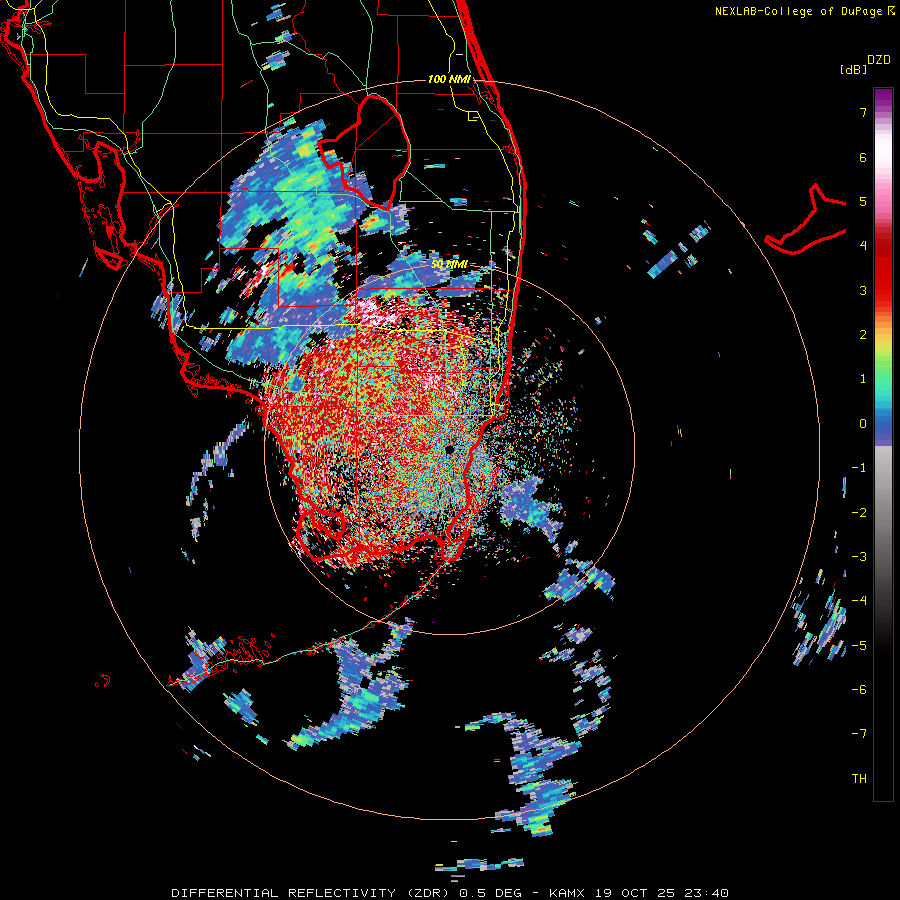Click the -4 value on color scale

click(x=859, y=601)
